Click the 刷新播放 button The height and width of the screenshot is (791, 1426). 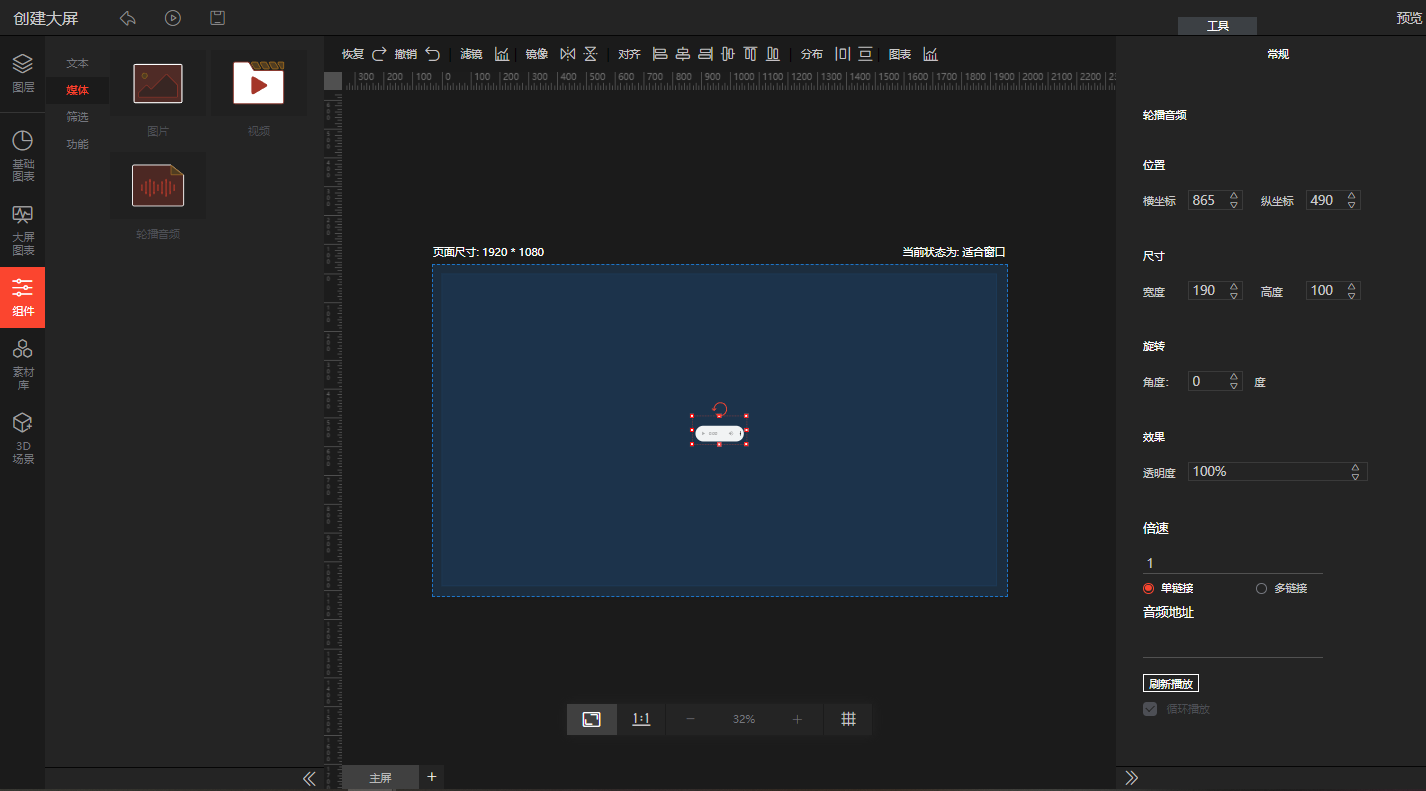1170,684
